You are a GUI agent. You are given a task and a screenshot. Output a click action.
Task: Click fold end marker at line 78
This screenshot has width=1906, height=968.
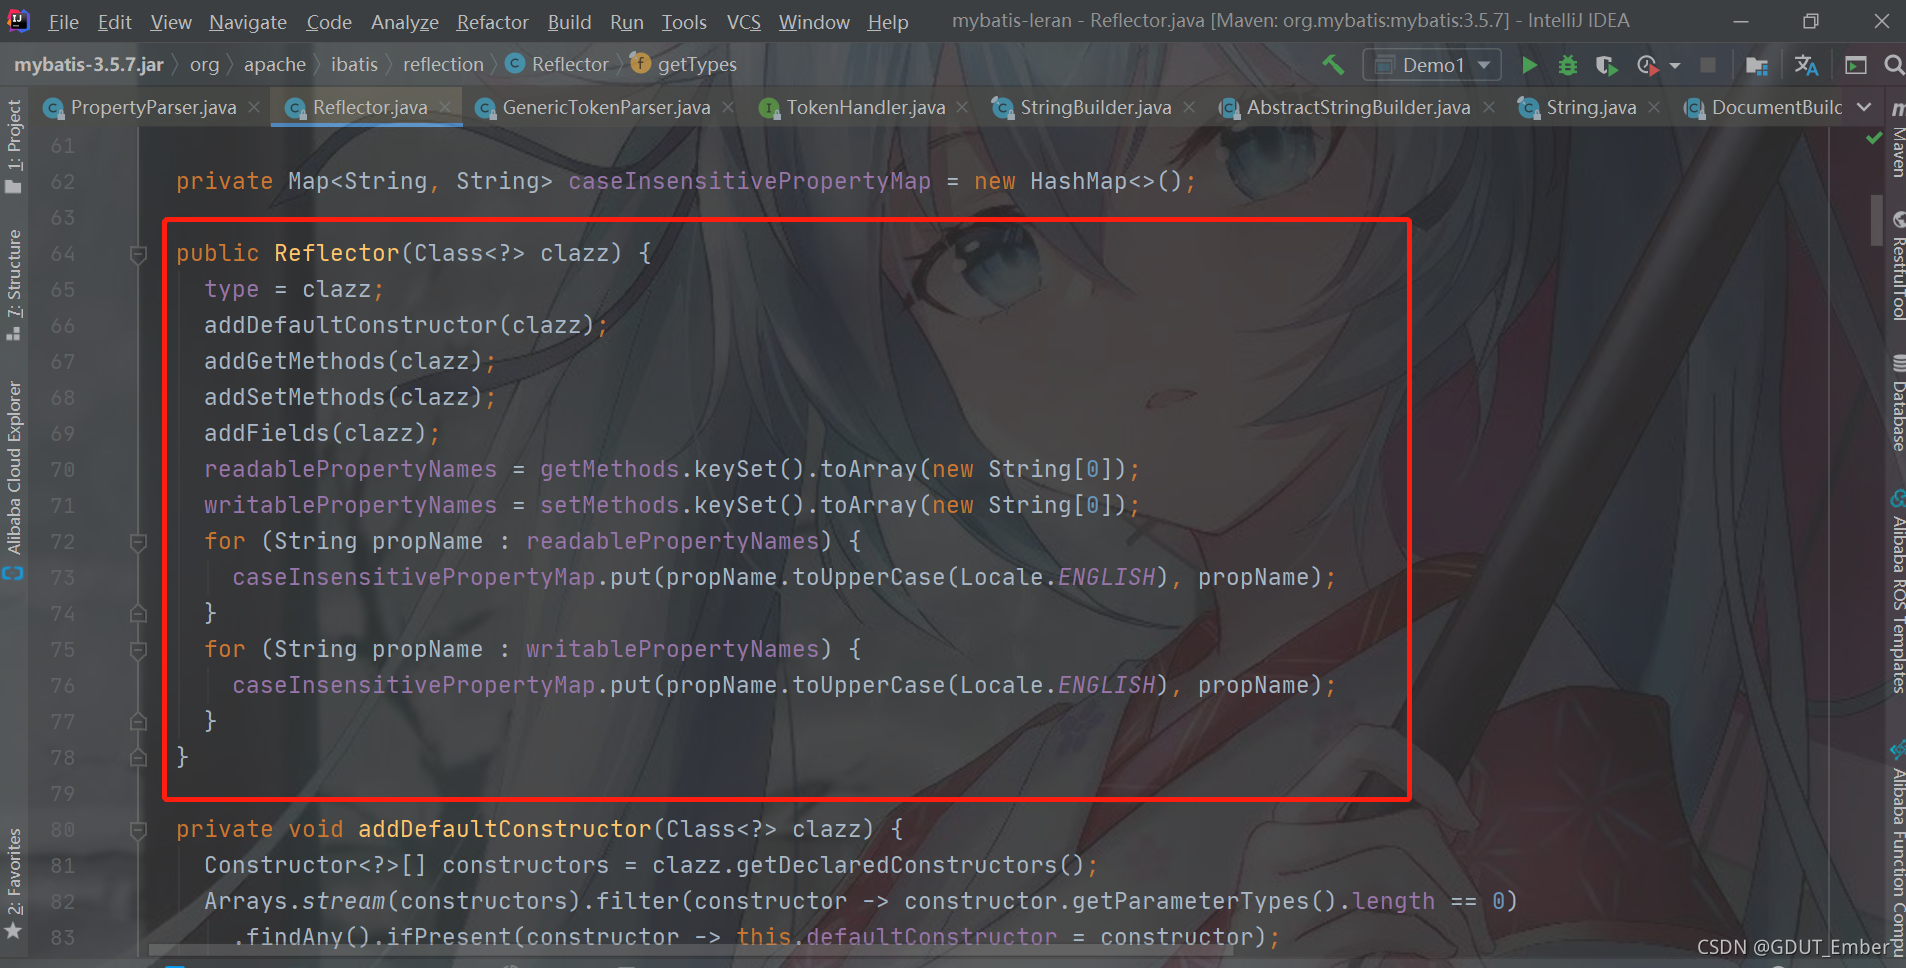click(x=138, y=758)
